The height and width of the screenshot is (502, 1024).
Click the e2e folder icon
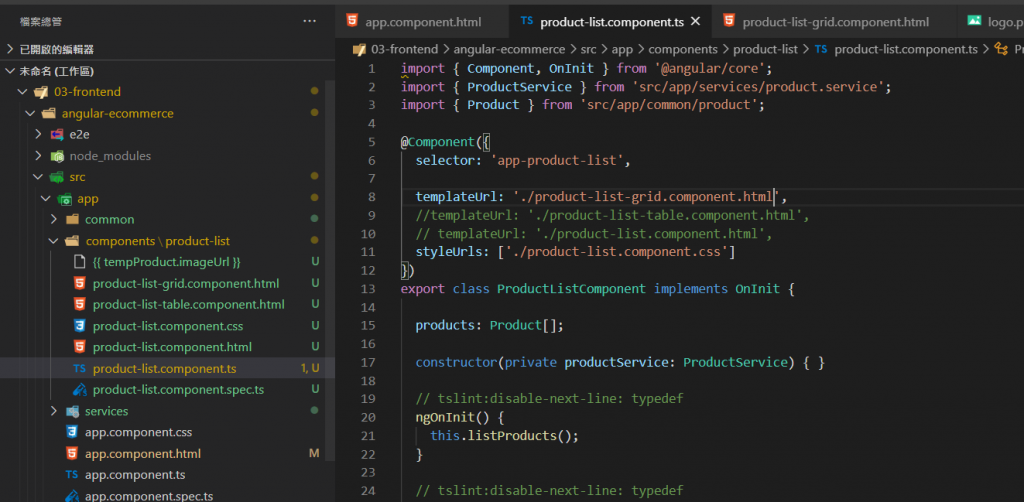pos(57,134)
